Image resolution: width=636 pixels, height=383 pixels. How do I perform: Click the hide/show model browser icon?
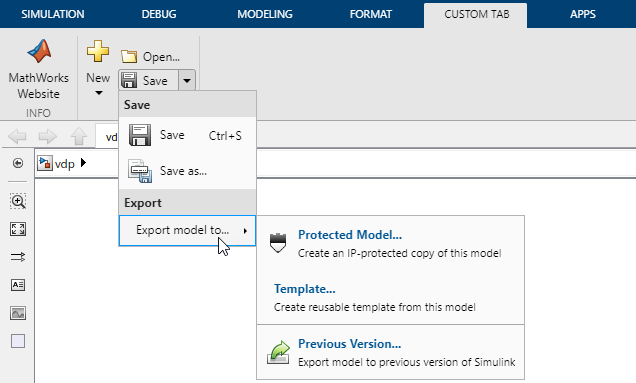[x=18, y=163]
